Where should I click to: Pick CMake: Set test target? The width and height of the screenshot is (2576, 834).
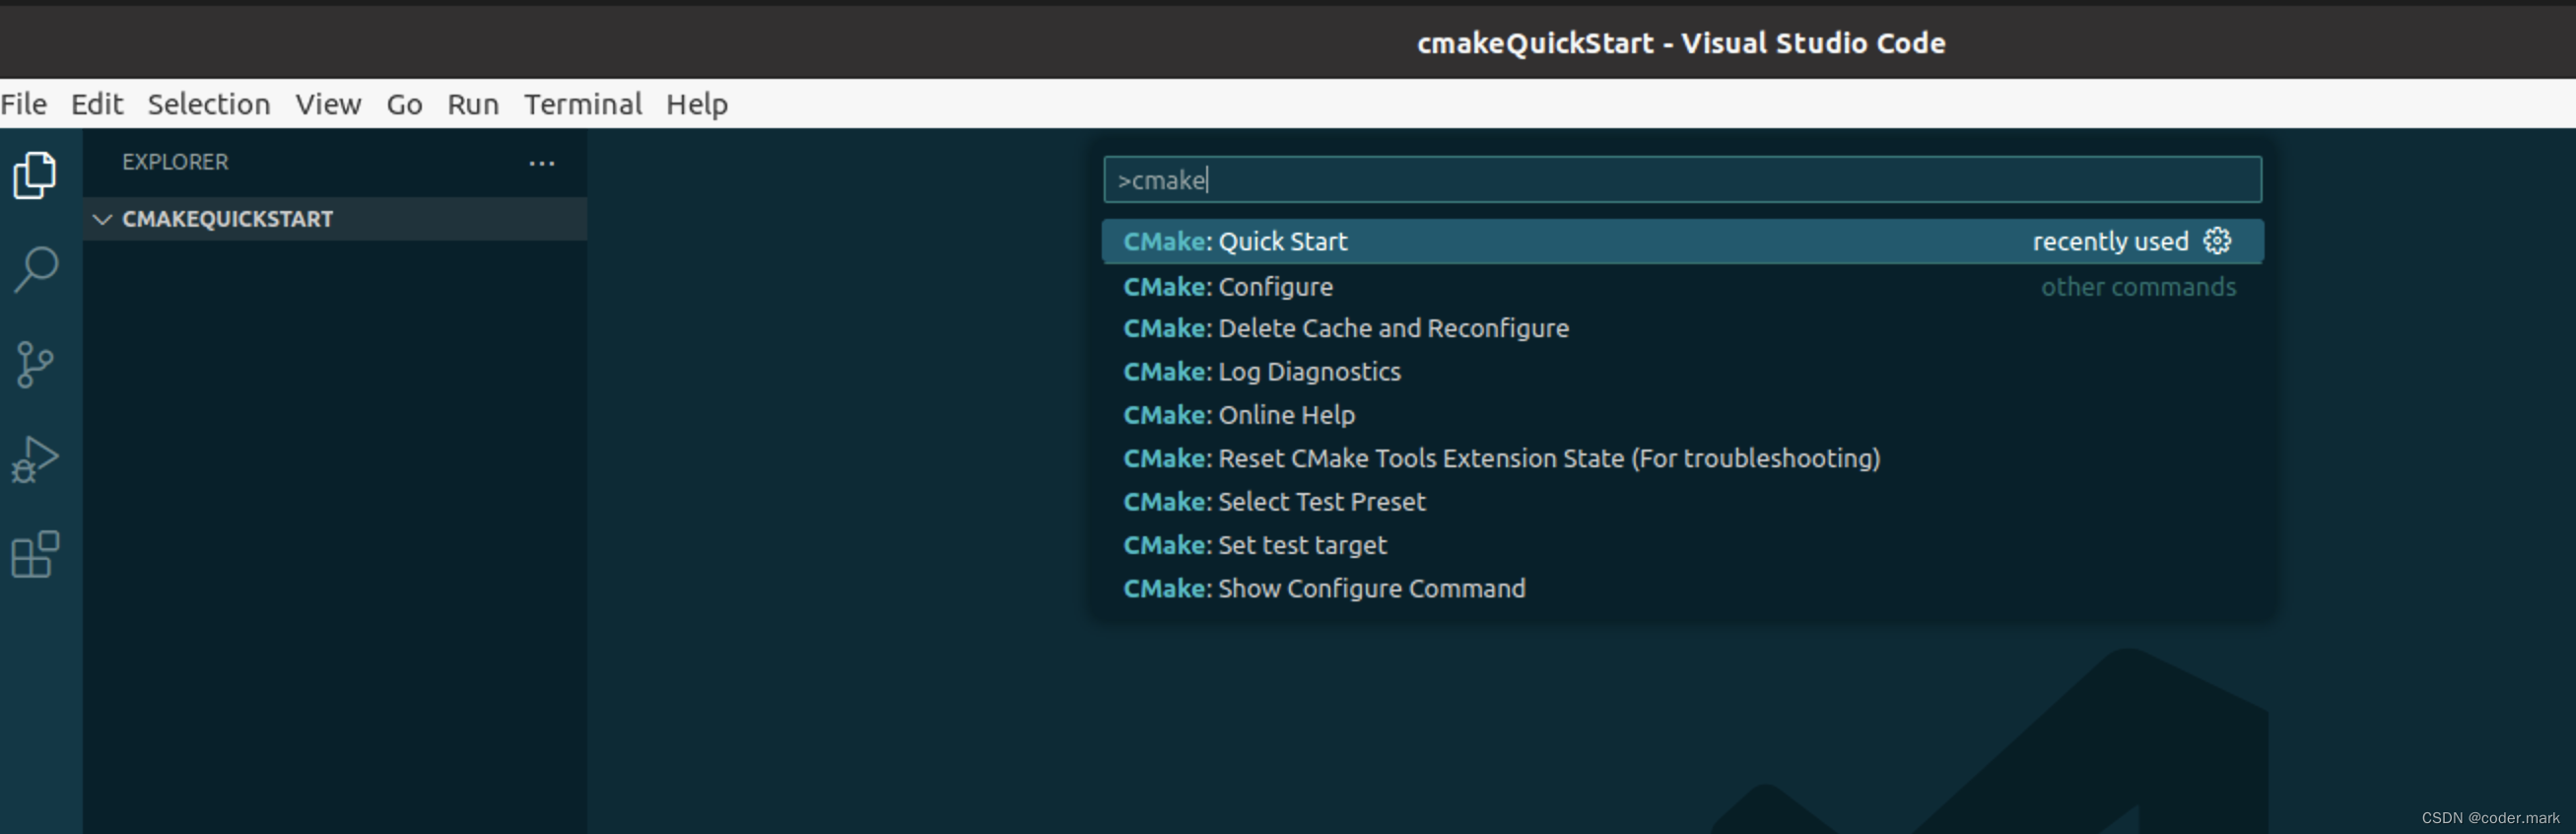point(1682,545)
